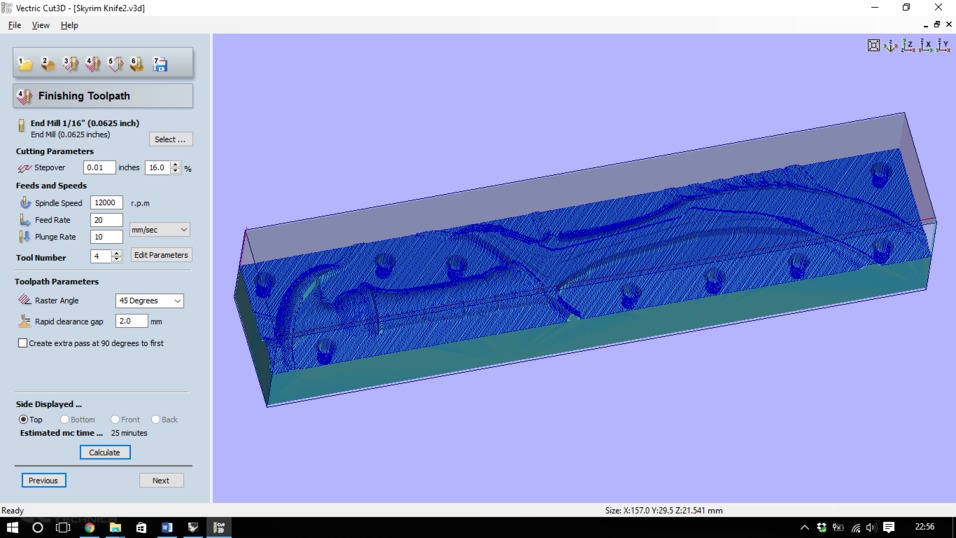Viewport: 956px width, 538px height.
Task: Click the End Mill tool icon
Action: tap(22, 126)
